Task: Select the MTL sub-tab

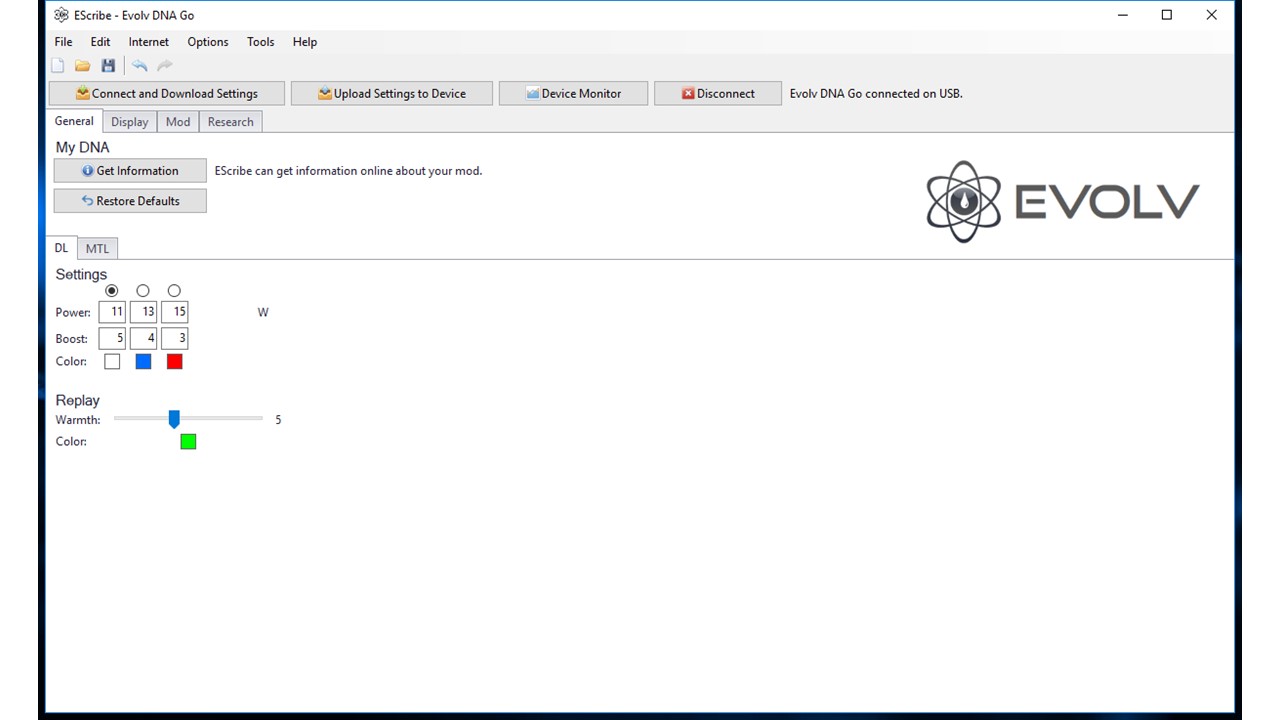Action: point(97,249)
